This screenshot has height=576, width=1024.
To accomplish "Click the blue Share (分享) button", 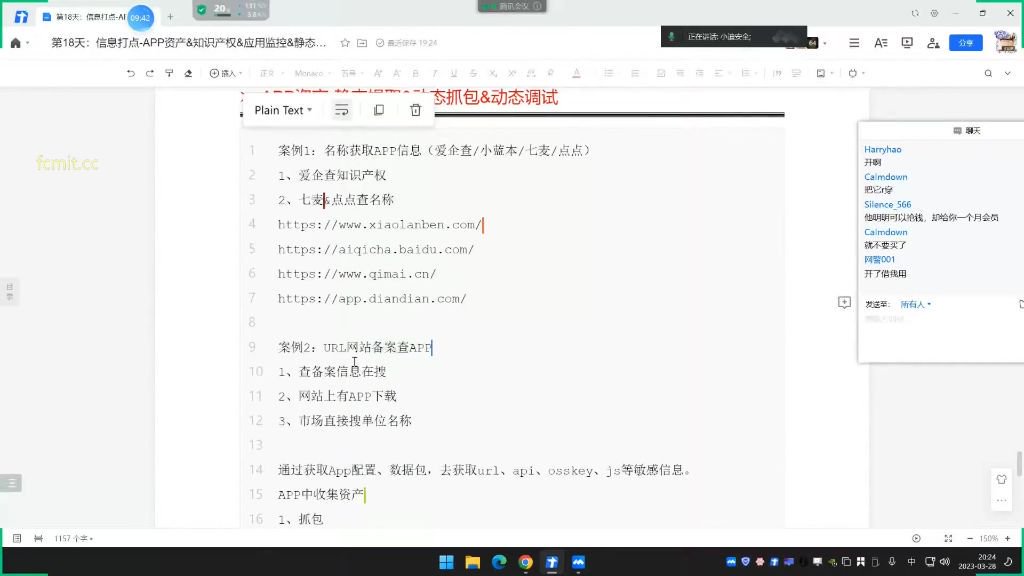I will coord(965,43).
